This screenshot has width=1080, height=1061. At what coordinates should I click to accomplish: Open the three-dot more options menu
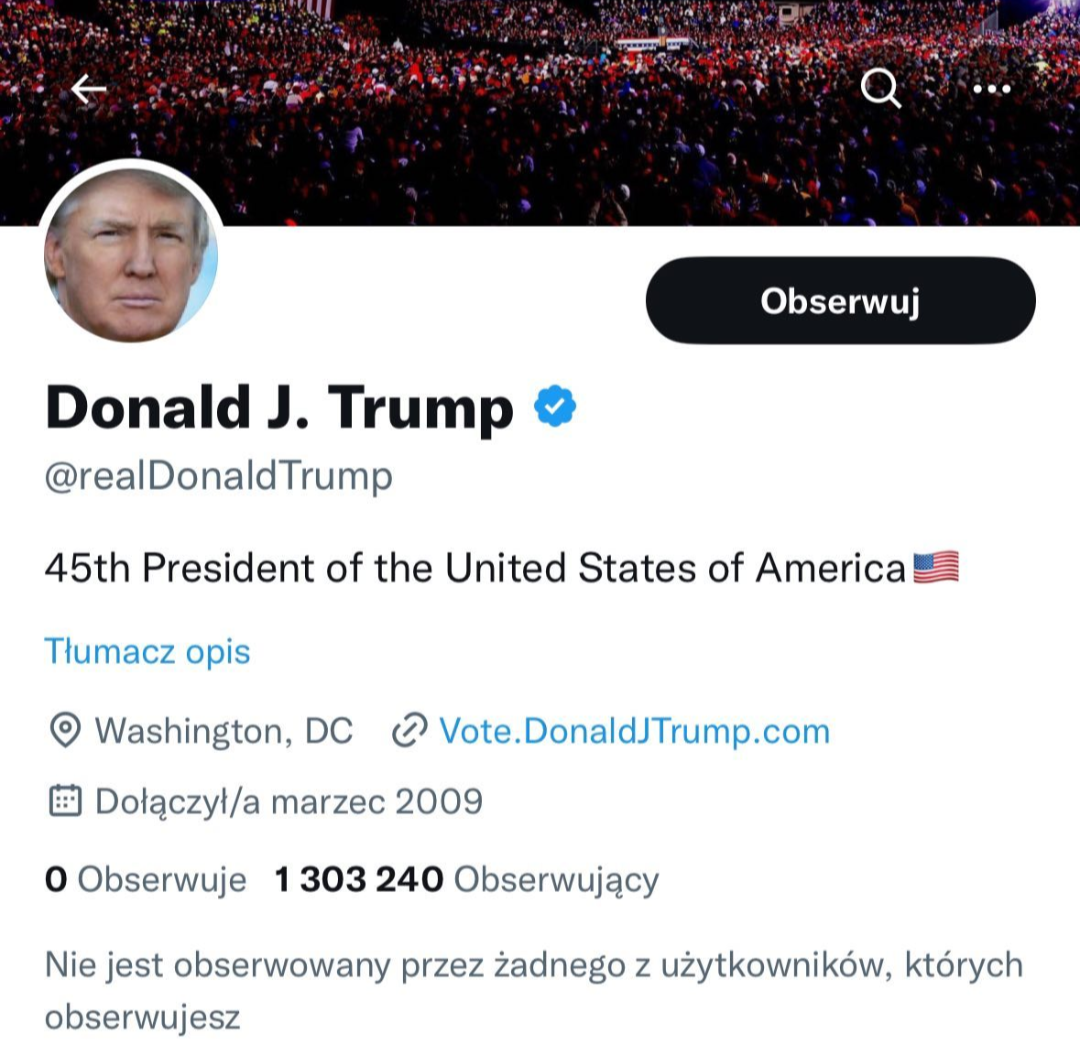point(991,90)
